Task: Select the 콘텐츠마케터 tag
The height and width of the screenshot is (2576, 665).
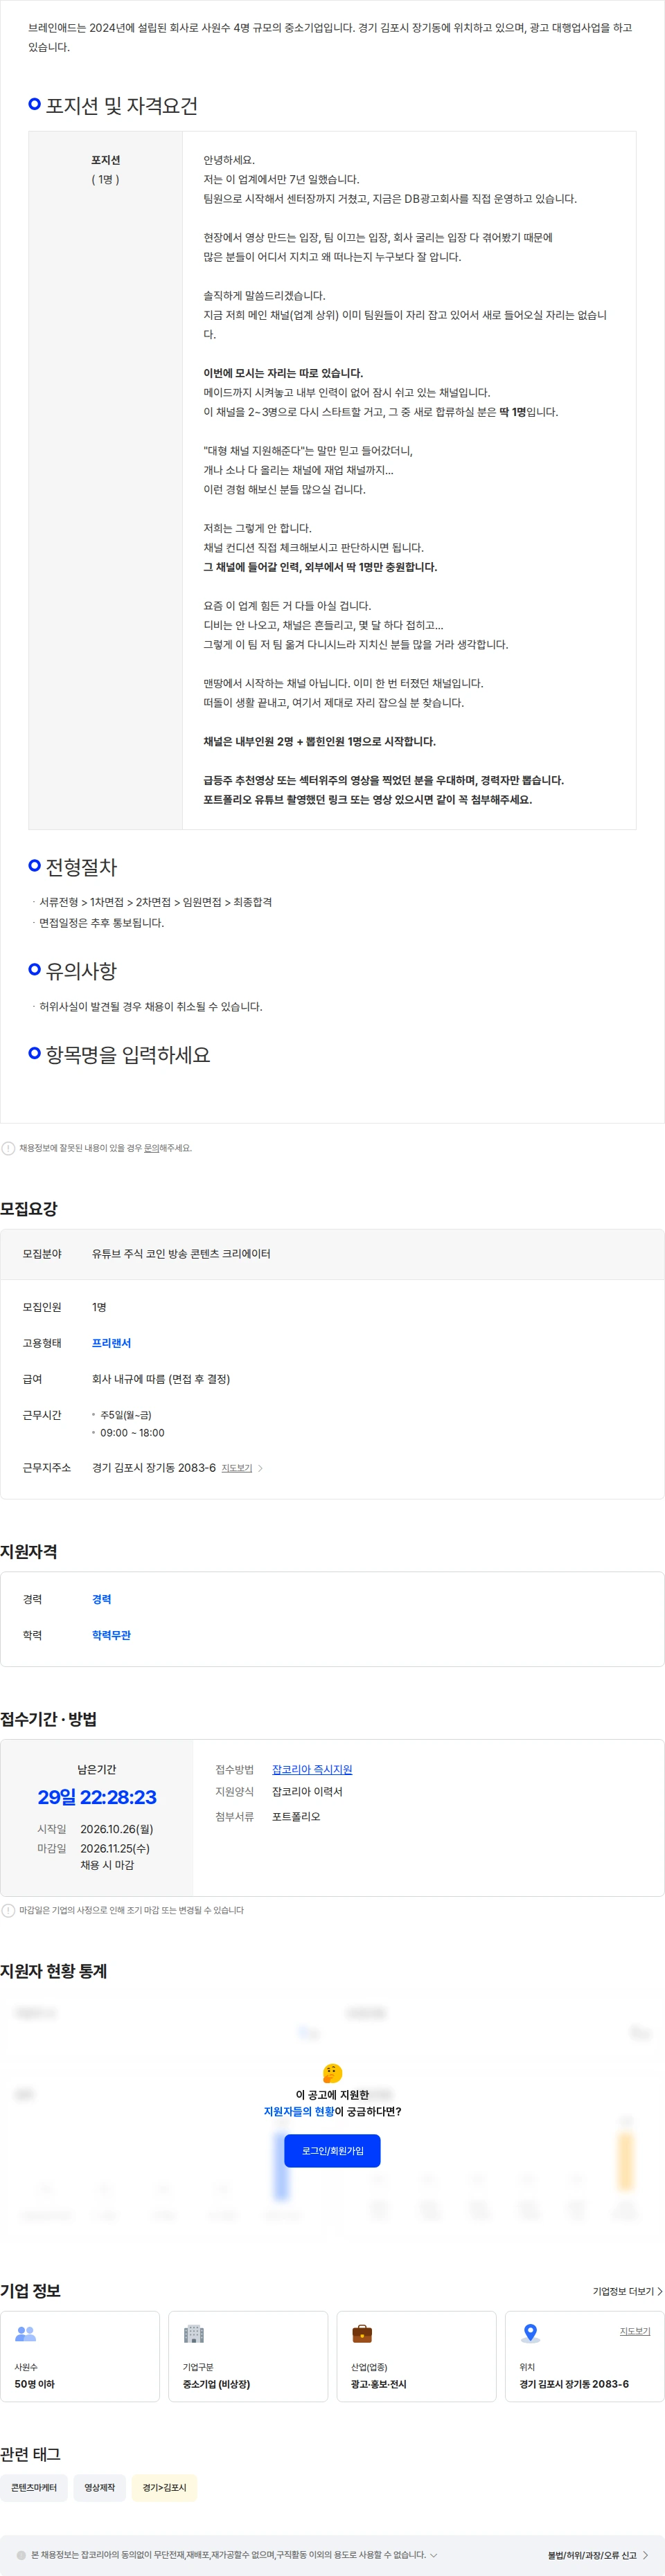Action: 34,2487
